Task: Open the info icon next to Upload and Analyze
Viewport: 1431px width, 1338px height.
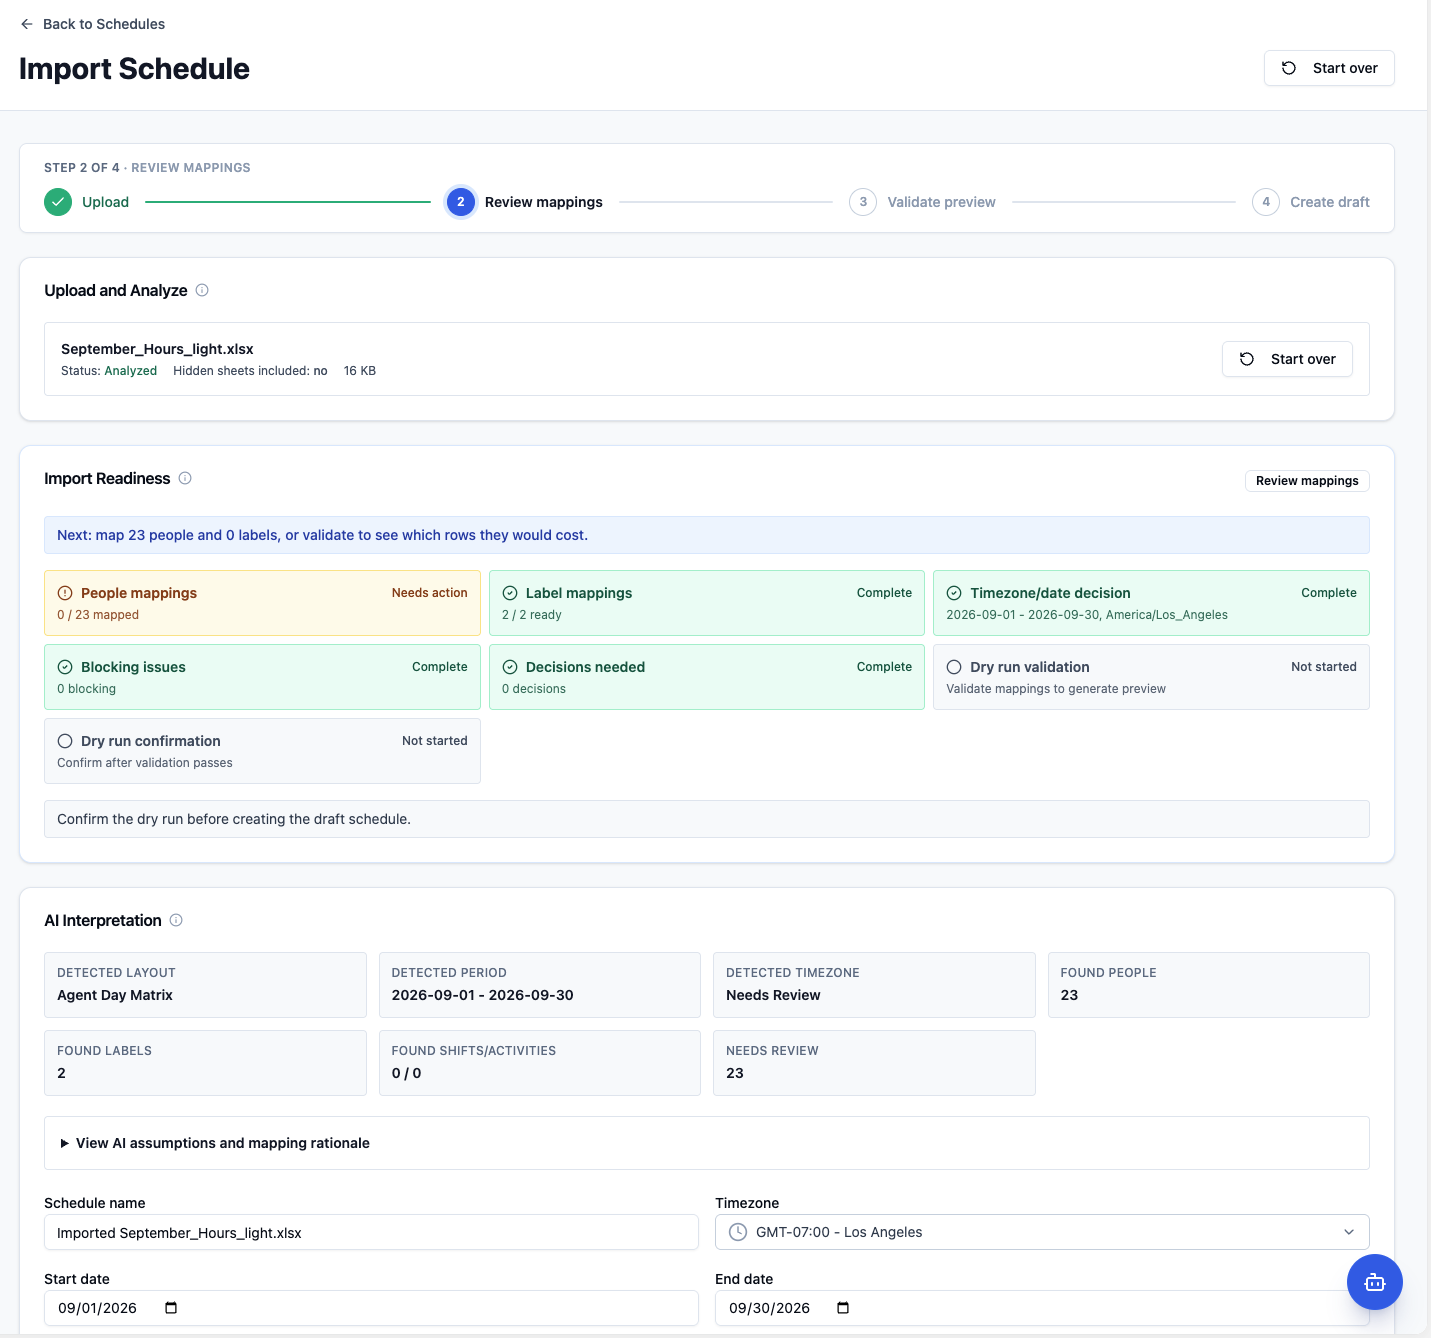Action: point(202,290)
